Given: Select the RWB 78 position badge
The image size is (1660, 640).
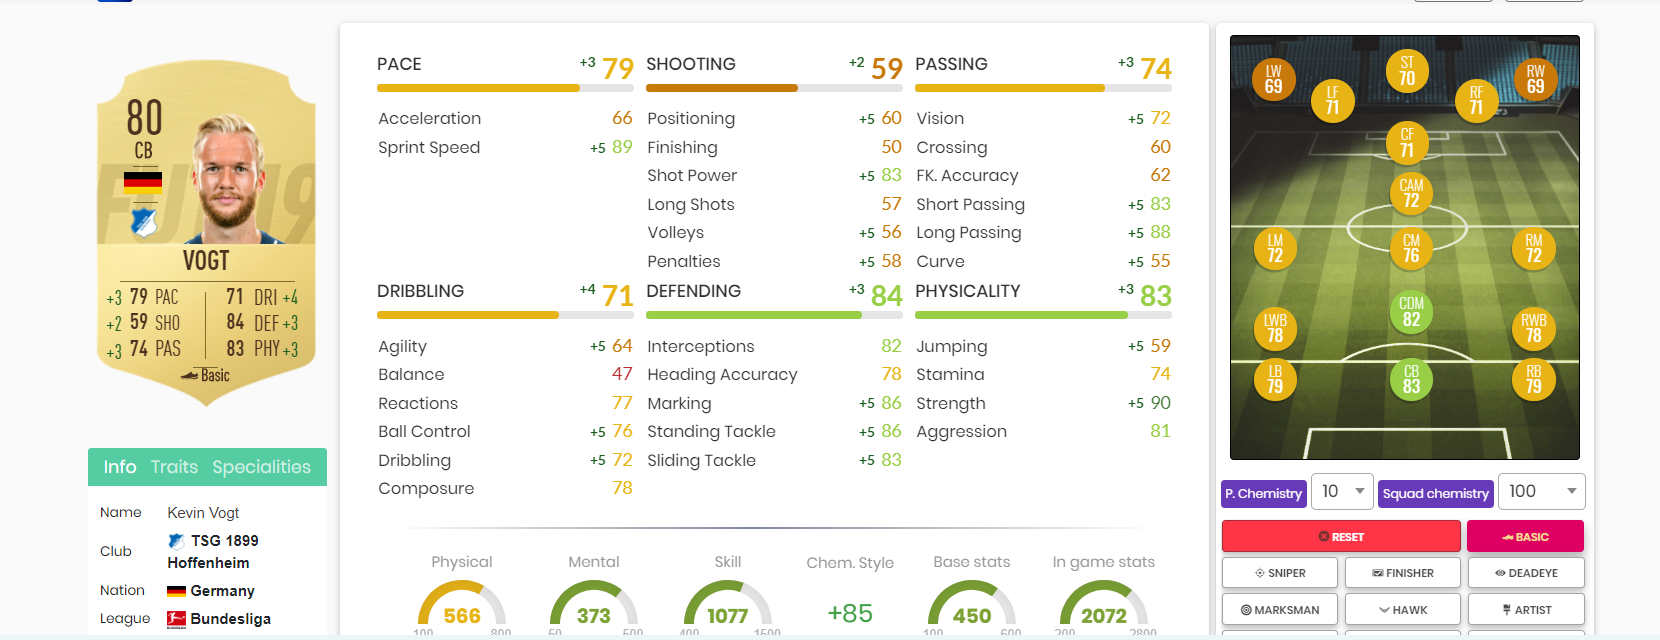Looking at the screenshot, I should (1533, 328).
